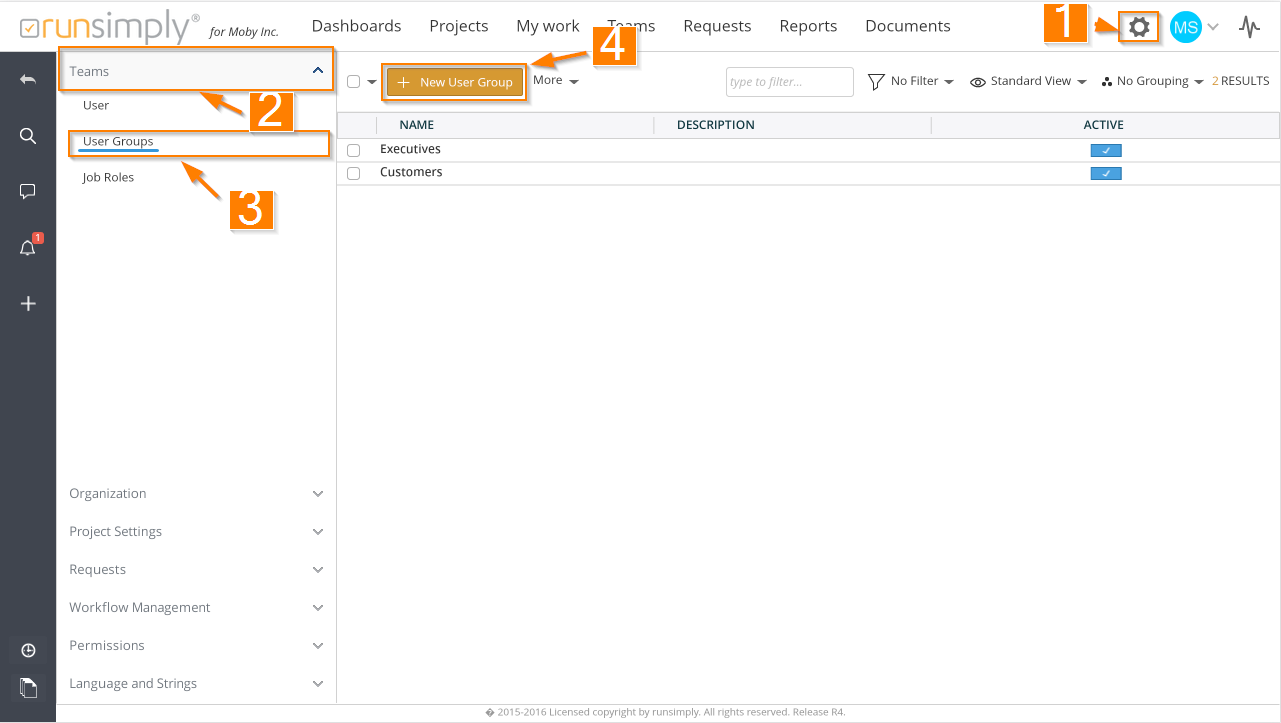The width and height of the screenshot is (1281, 723).
Task: Check the Customers row checkbox
Action: [353, 173]
